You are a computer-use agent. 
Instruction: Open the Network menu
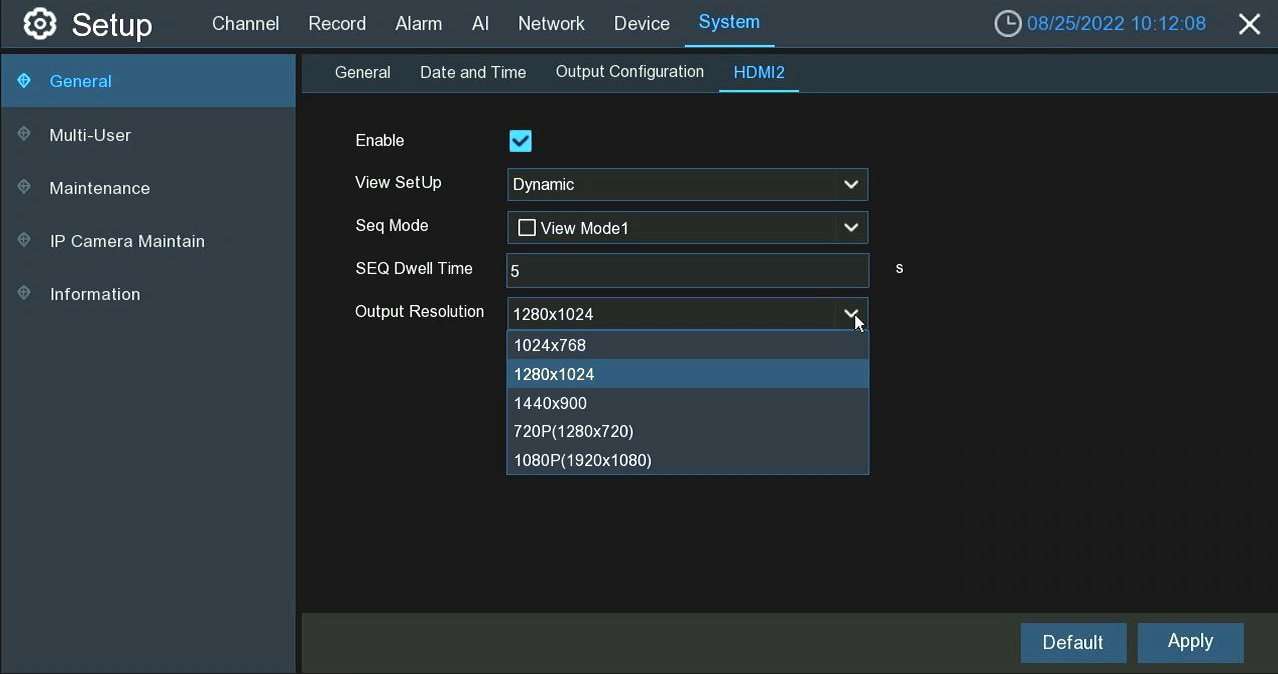pos(551,24)
